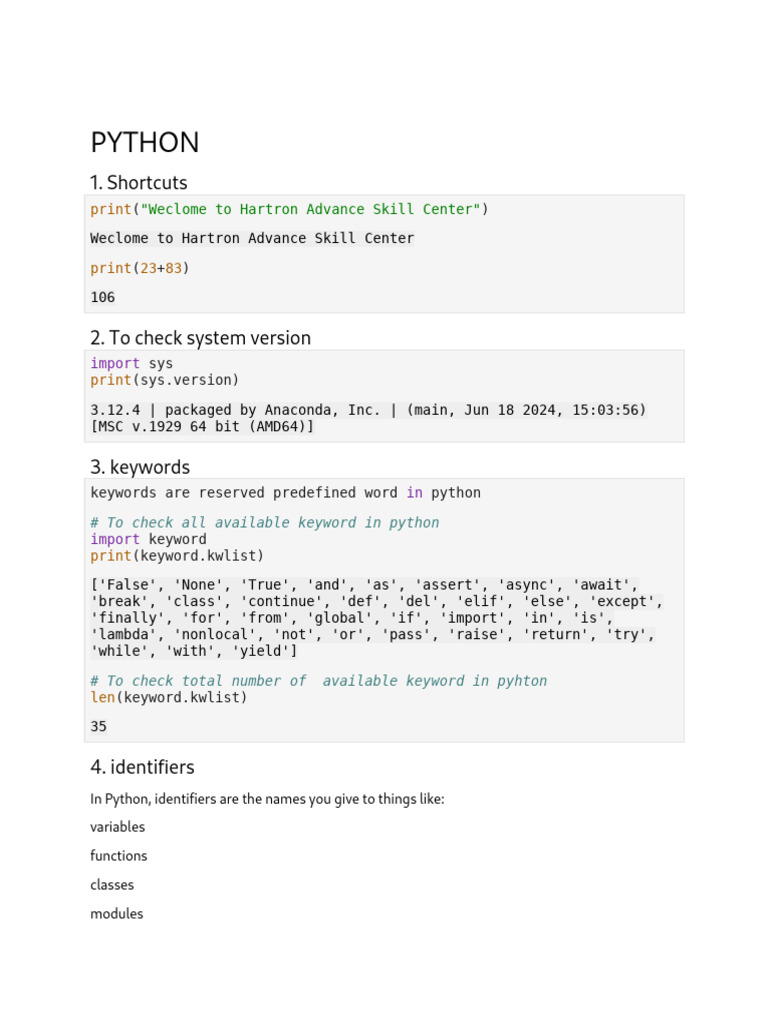Click the 'import sys' code line

pos(131,363)
